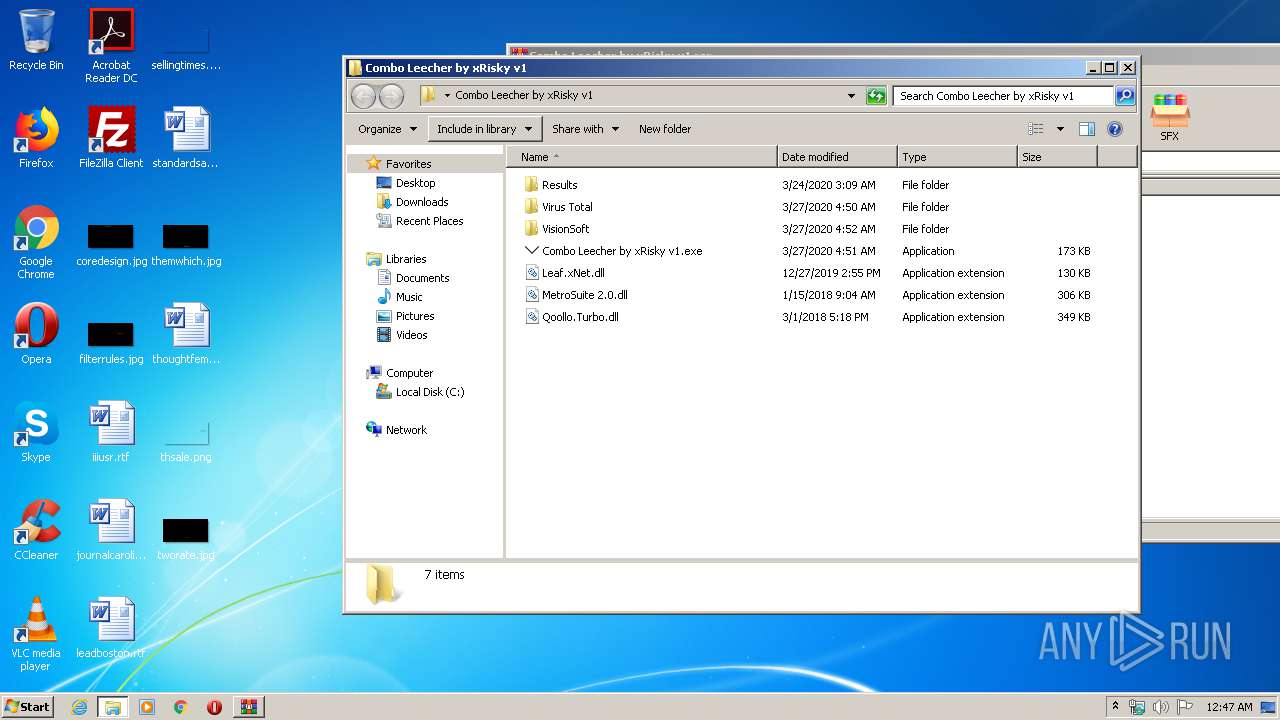
Task: Open the Explorer help button
Action: click(x=1115, y=129)
